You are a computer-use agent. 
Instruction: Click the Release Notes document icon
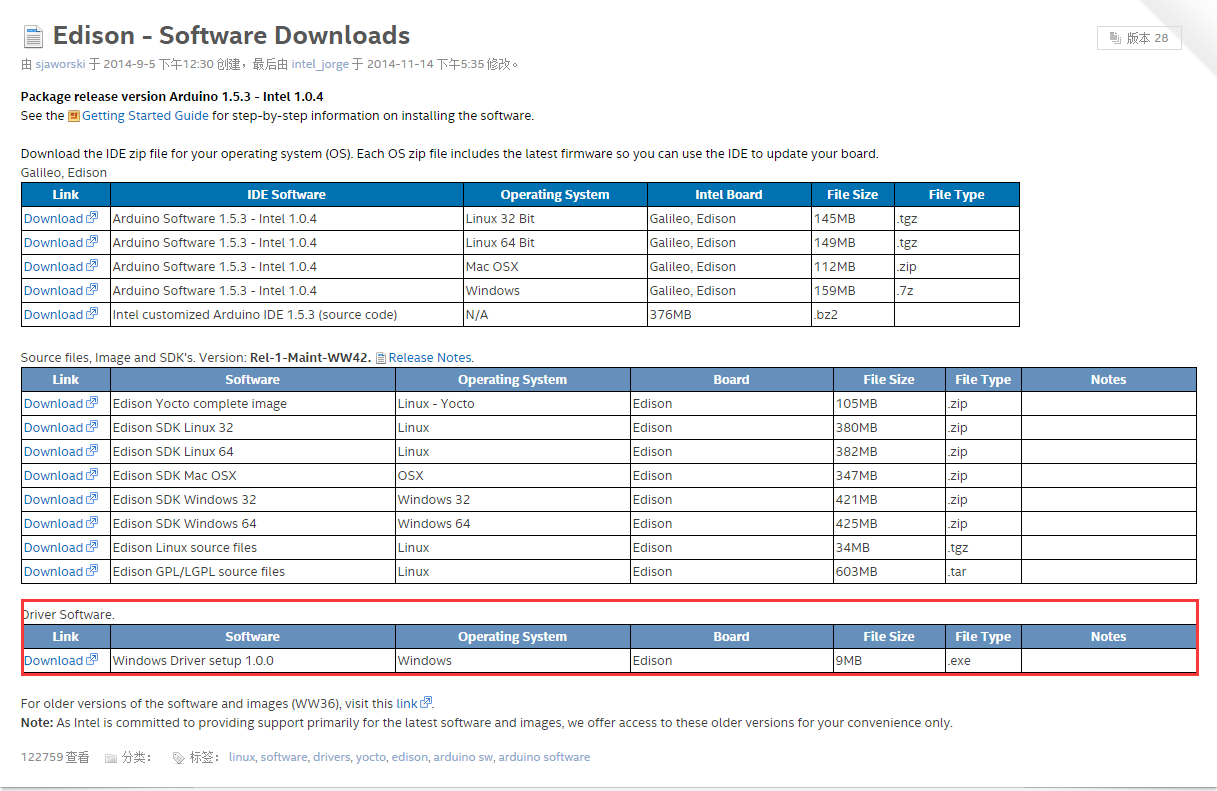tap(381, 358)
